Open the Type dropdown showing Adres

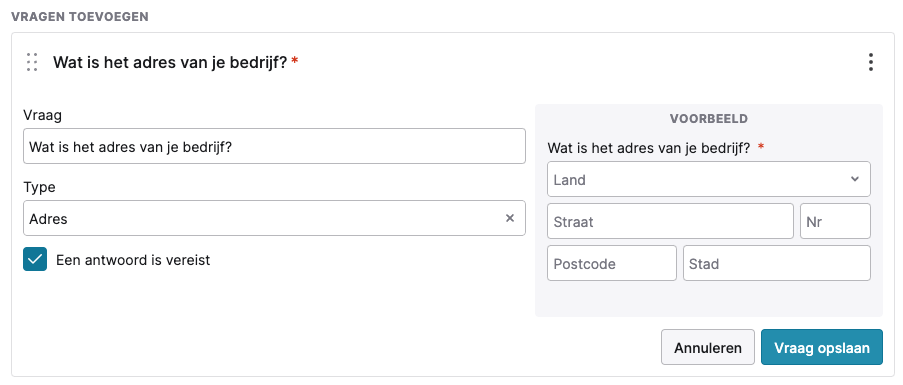[274, 218]
